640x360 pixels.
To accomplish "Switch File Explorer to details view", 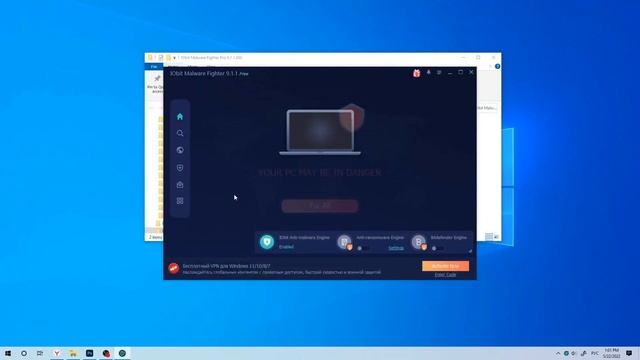I will (489, 236).
